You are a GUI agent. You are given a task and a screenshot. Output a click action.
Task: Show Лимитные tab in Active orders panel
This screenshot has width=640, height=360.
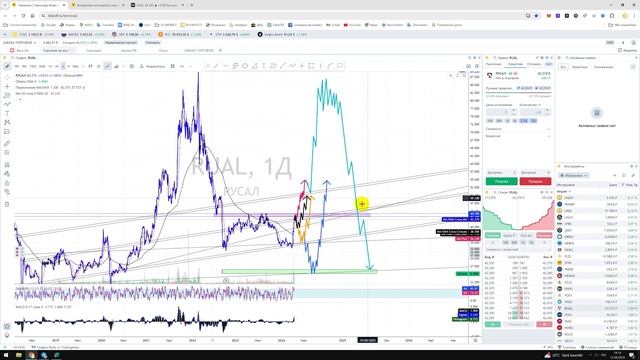tap(580, 67)
